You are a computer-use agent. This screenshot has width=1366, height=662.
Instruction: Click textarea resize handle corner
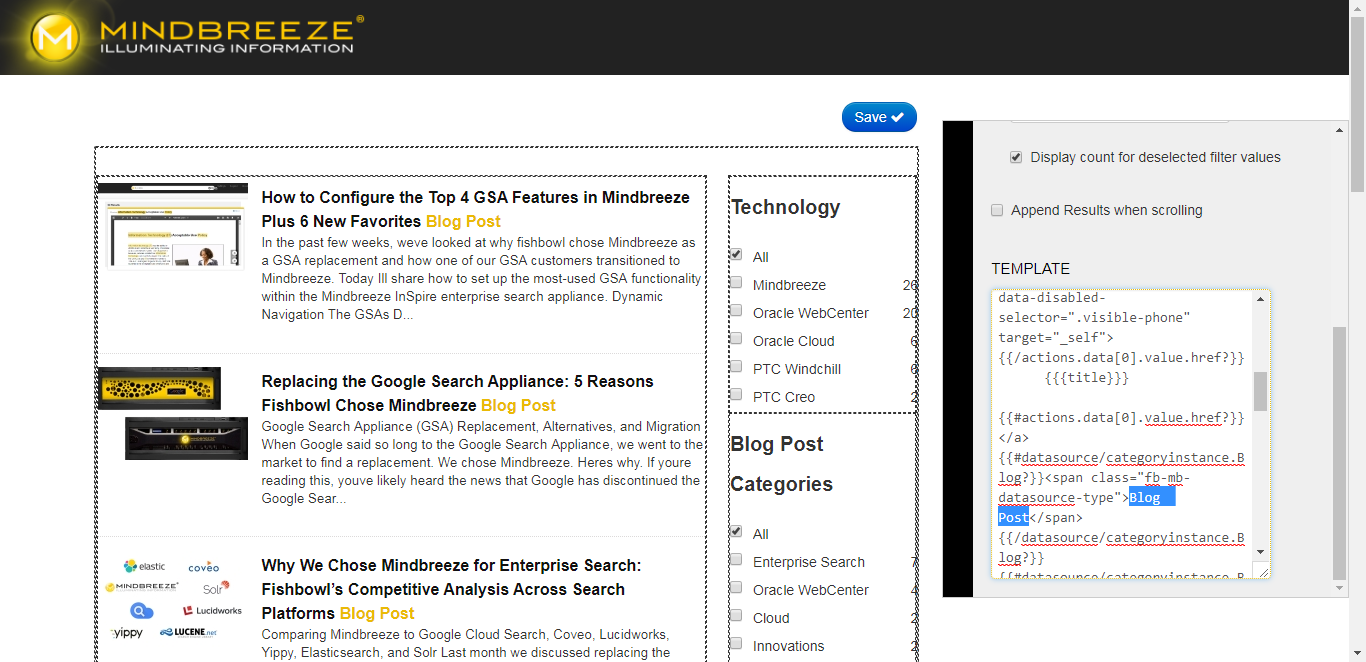coord(1262,572)
